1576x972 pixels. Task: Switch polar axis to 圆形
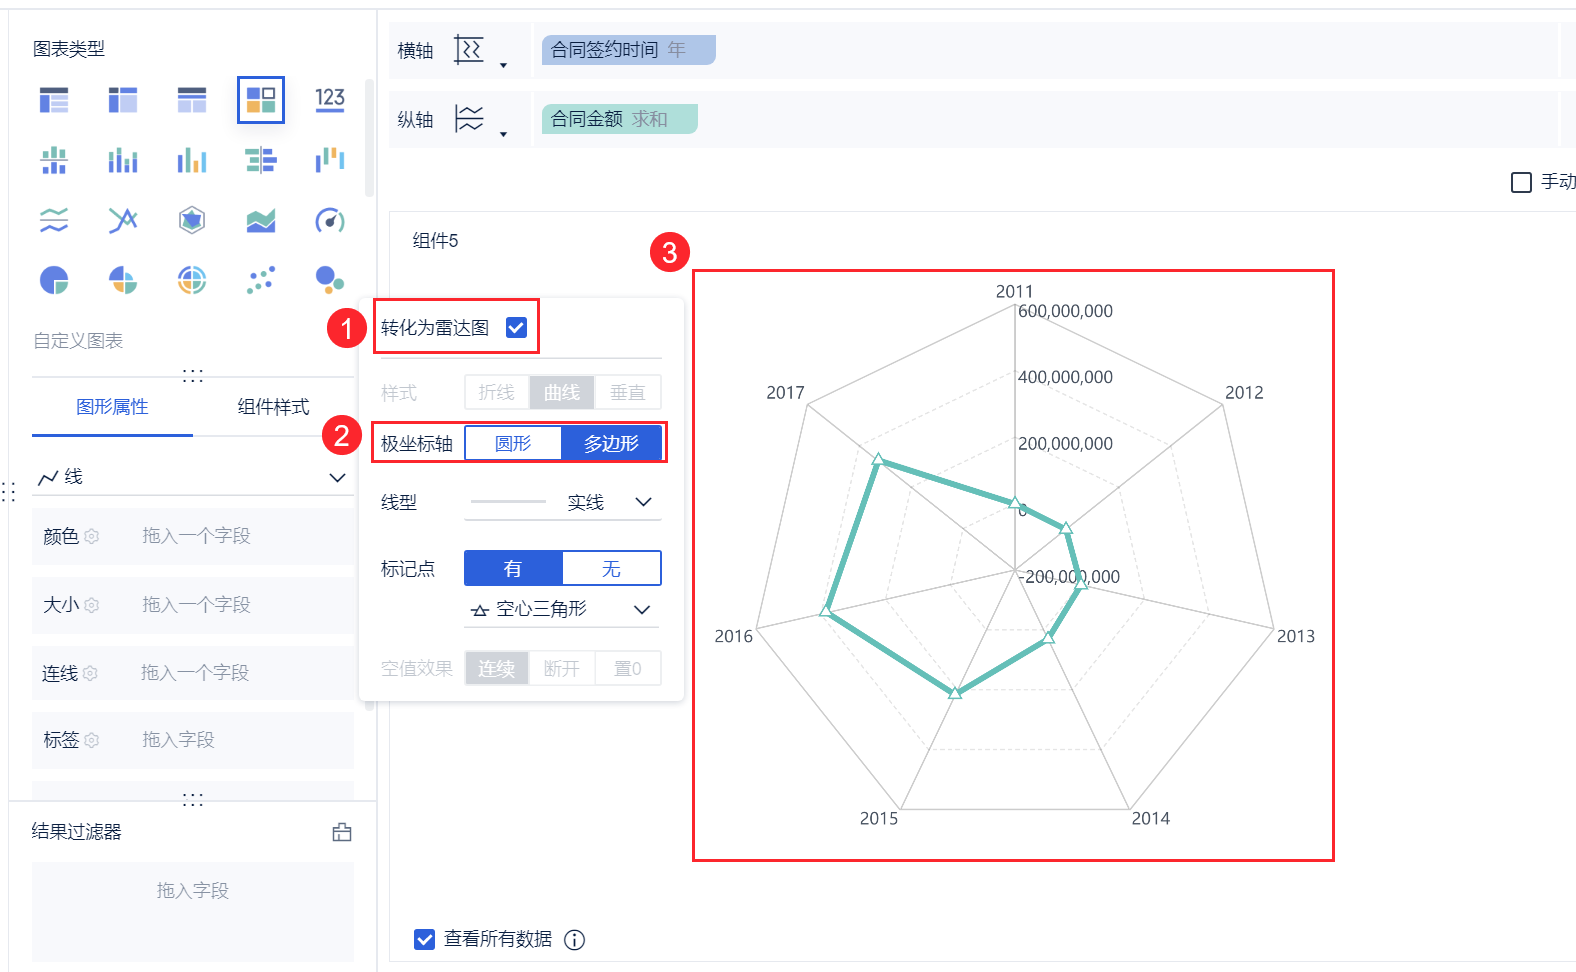(513, 443)
